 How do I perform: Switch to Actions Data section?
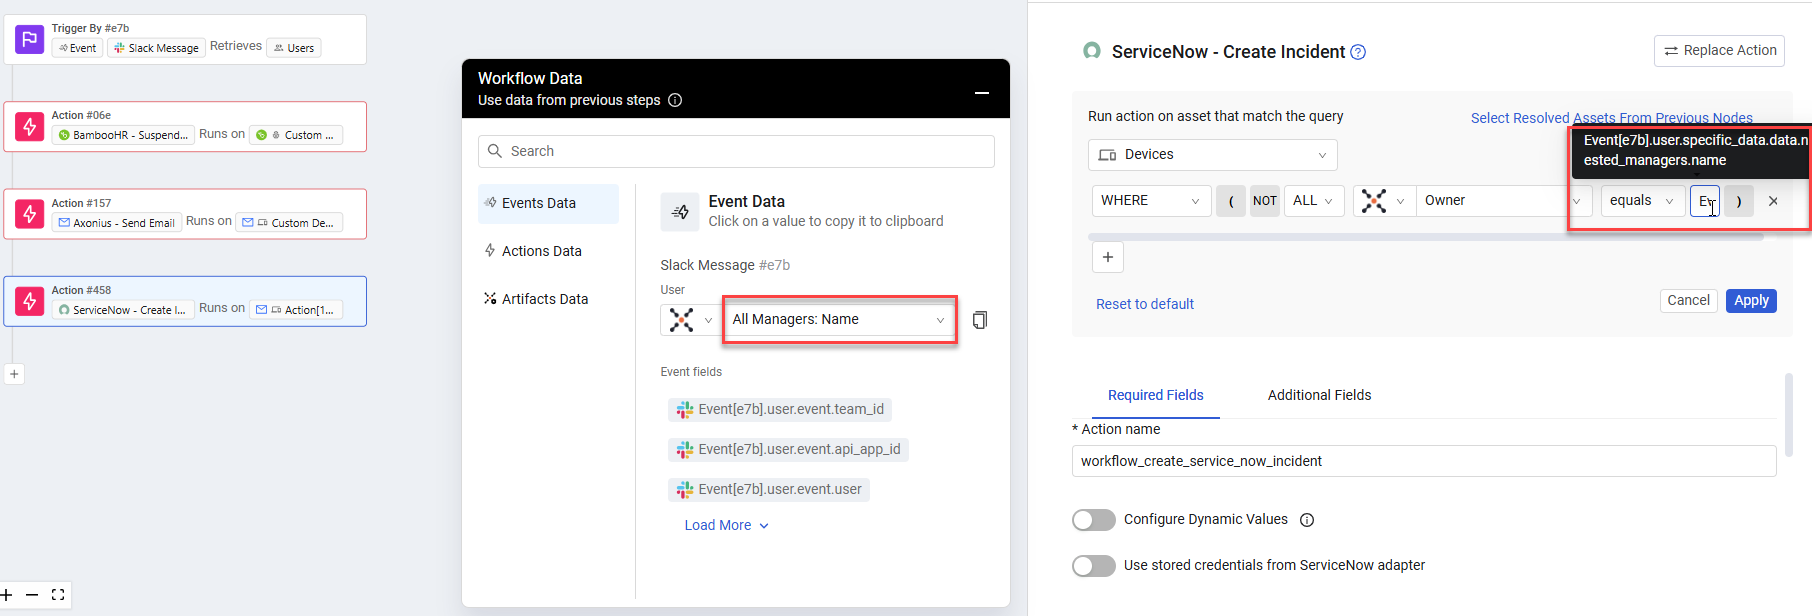tap(548, 251)
